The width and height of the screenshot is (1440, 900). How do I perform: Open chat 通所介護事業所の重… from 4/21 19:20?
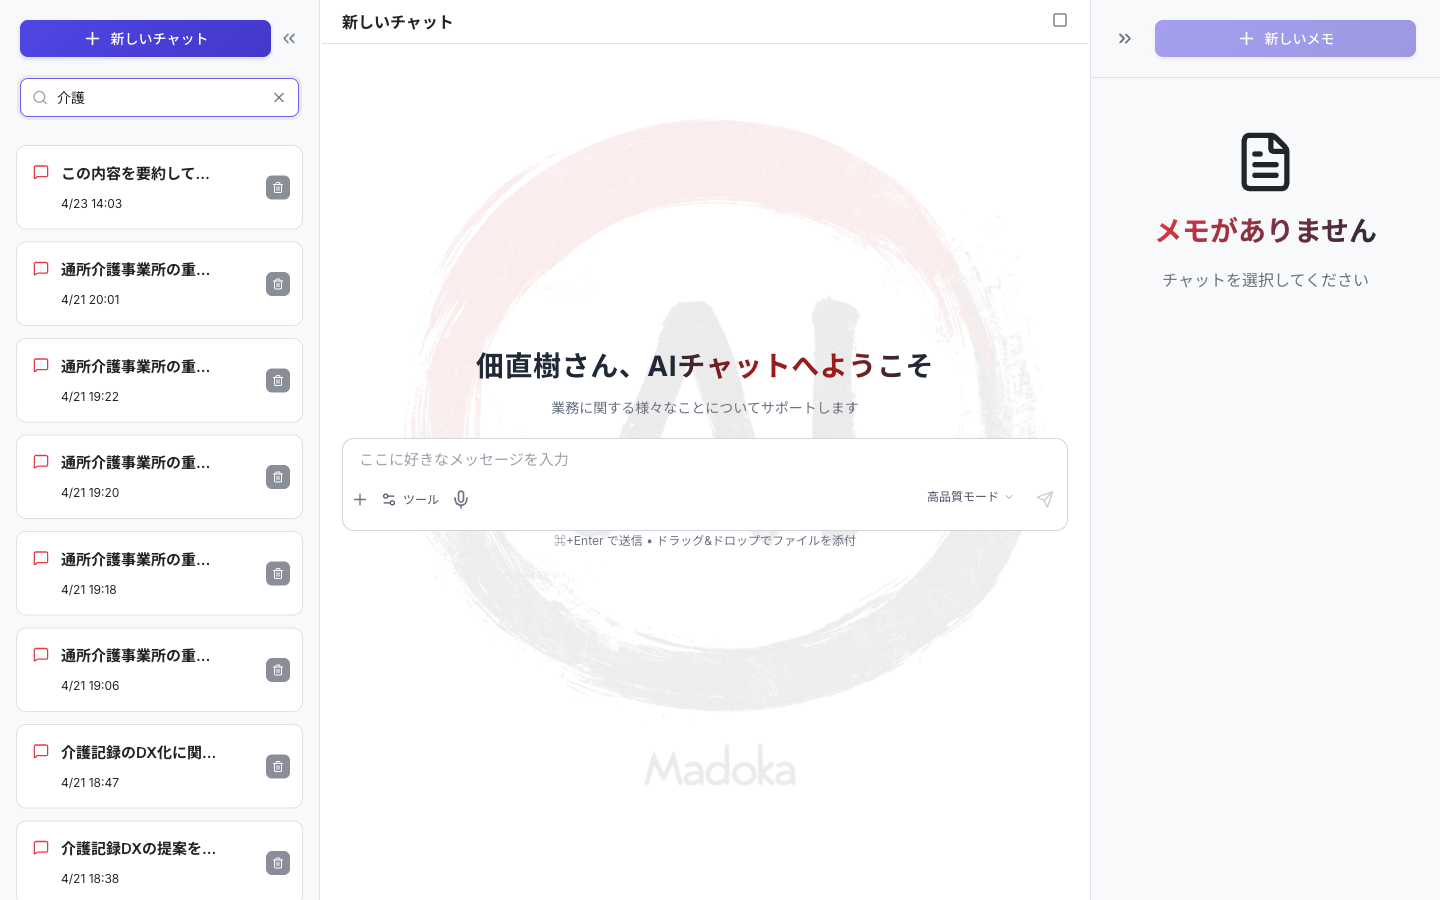[159, 477]
